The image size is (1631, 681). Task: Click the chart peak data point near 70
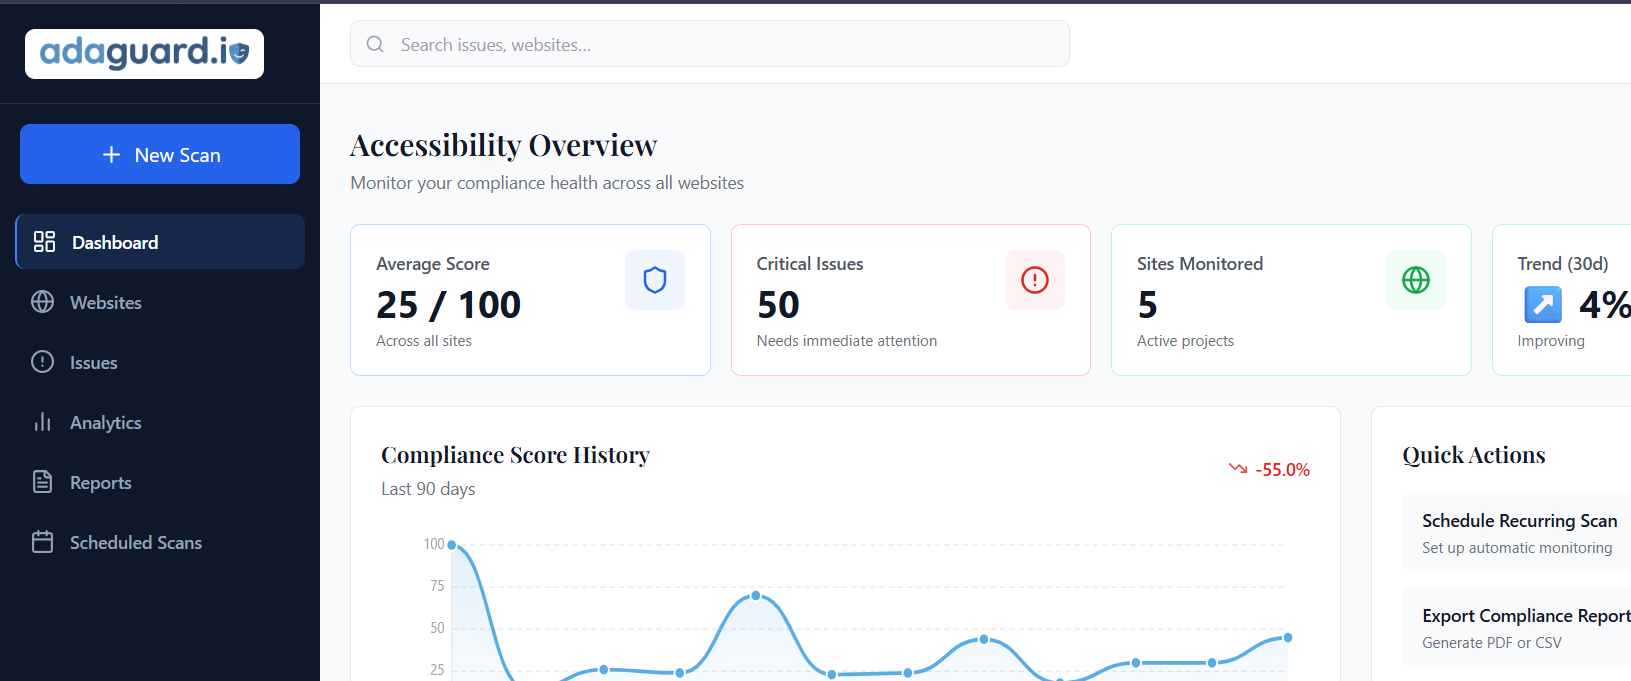pos(756,595)
